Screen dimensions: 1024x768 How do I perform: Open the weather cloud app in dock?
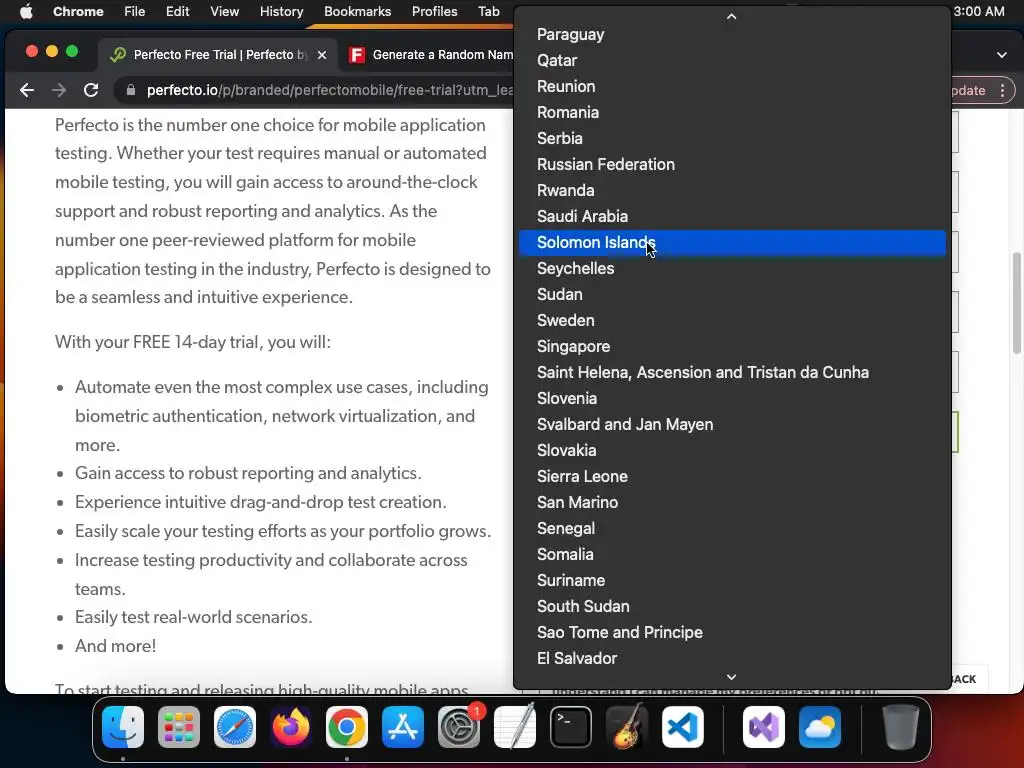(x=820, y=727)
